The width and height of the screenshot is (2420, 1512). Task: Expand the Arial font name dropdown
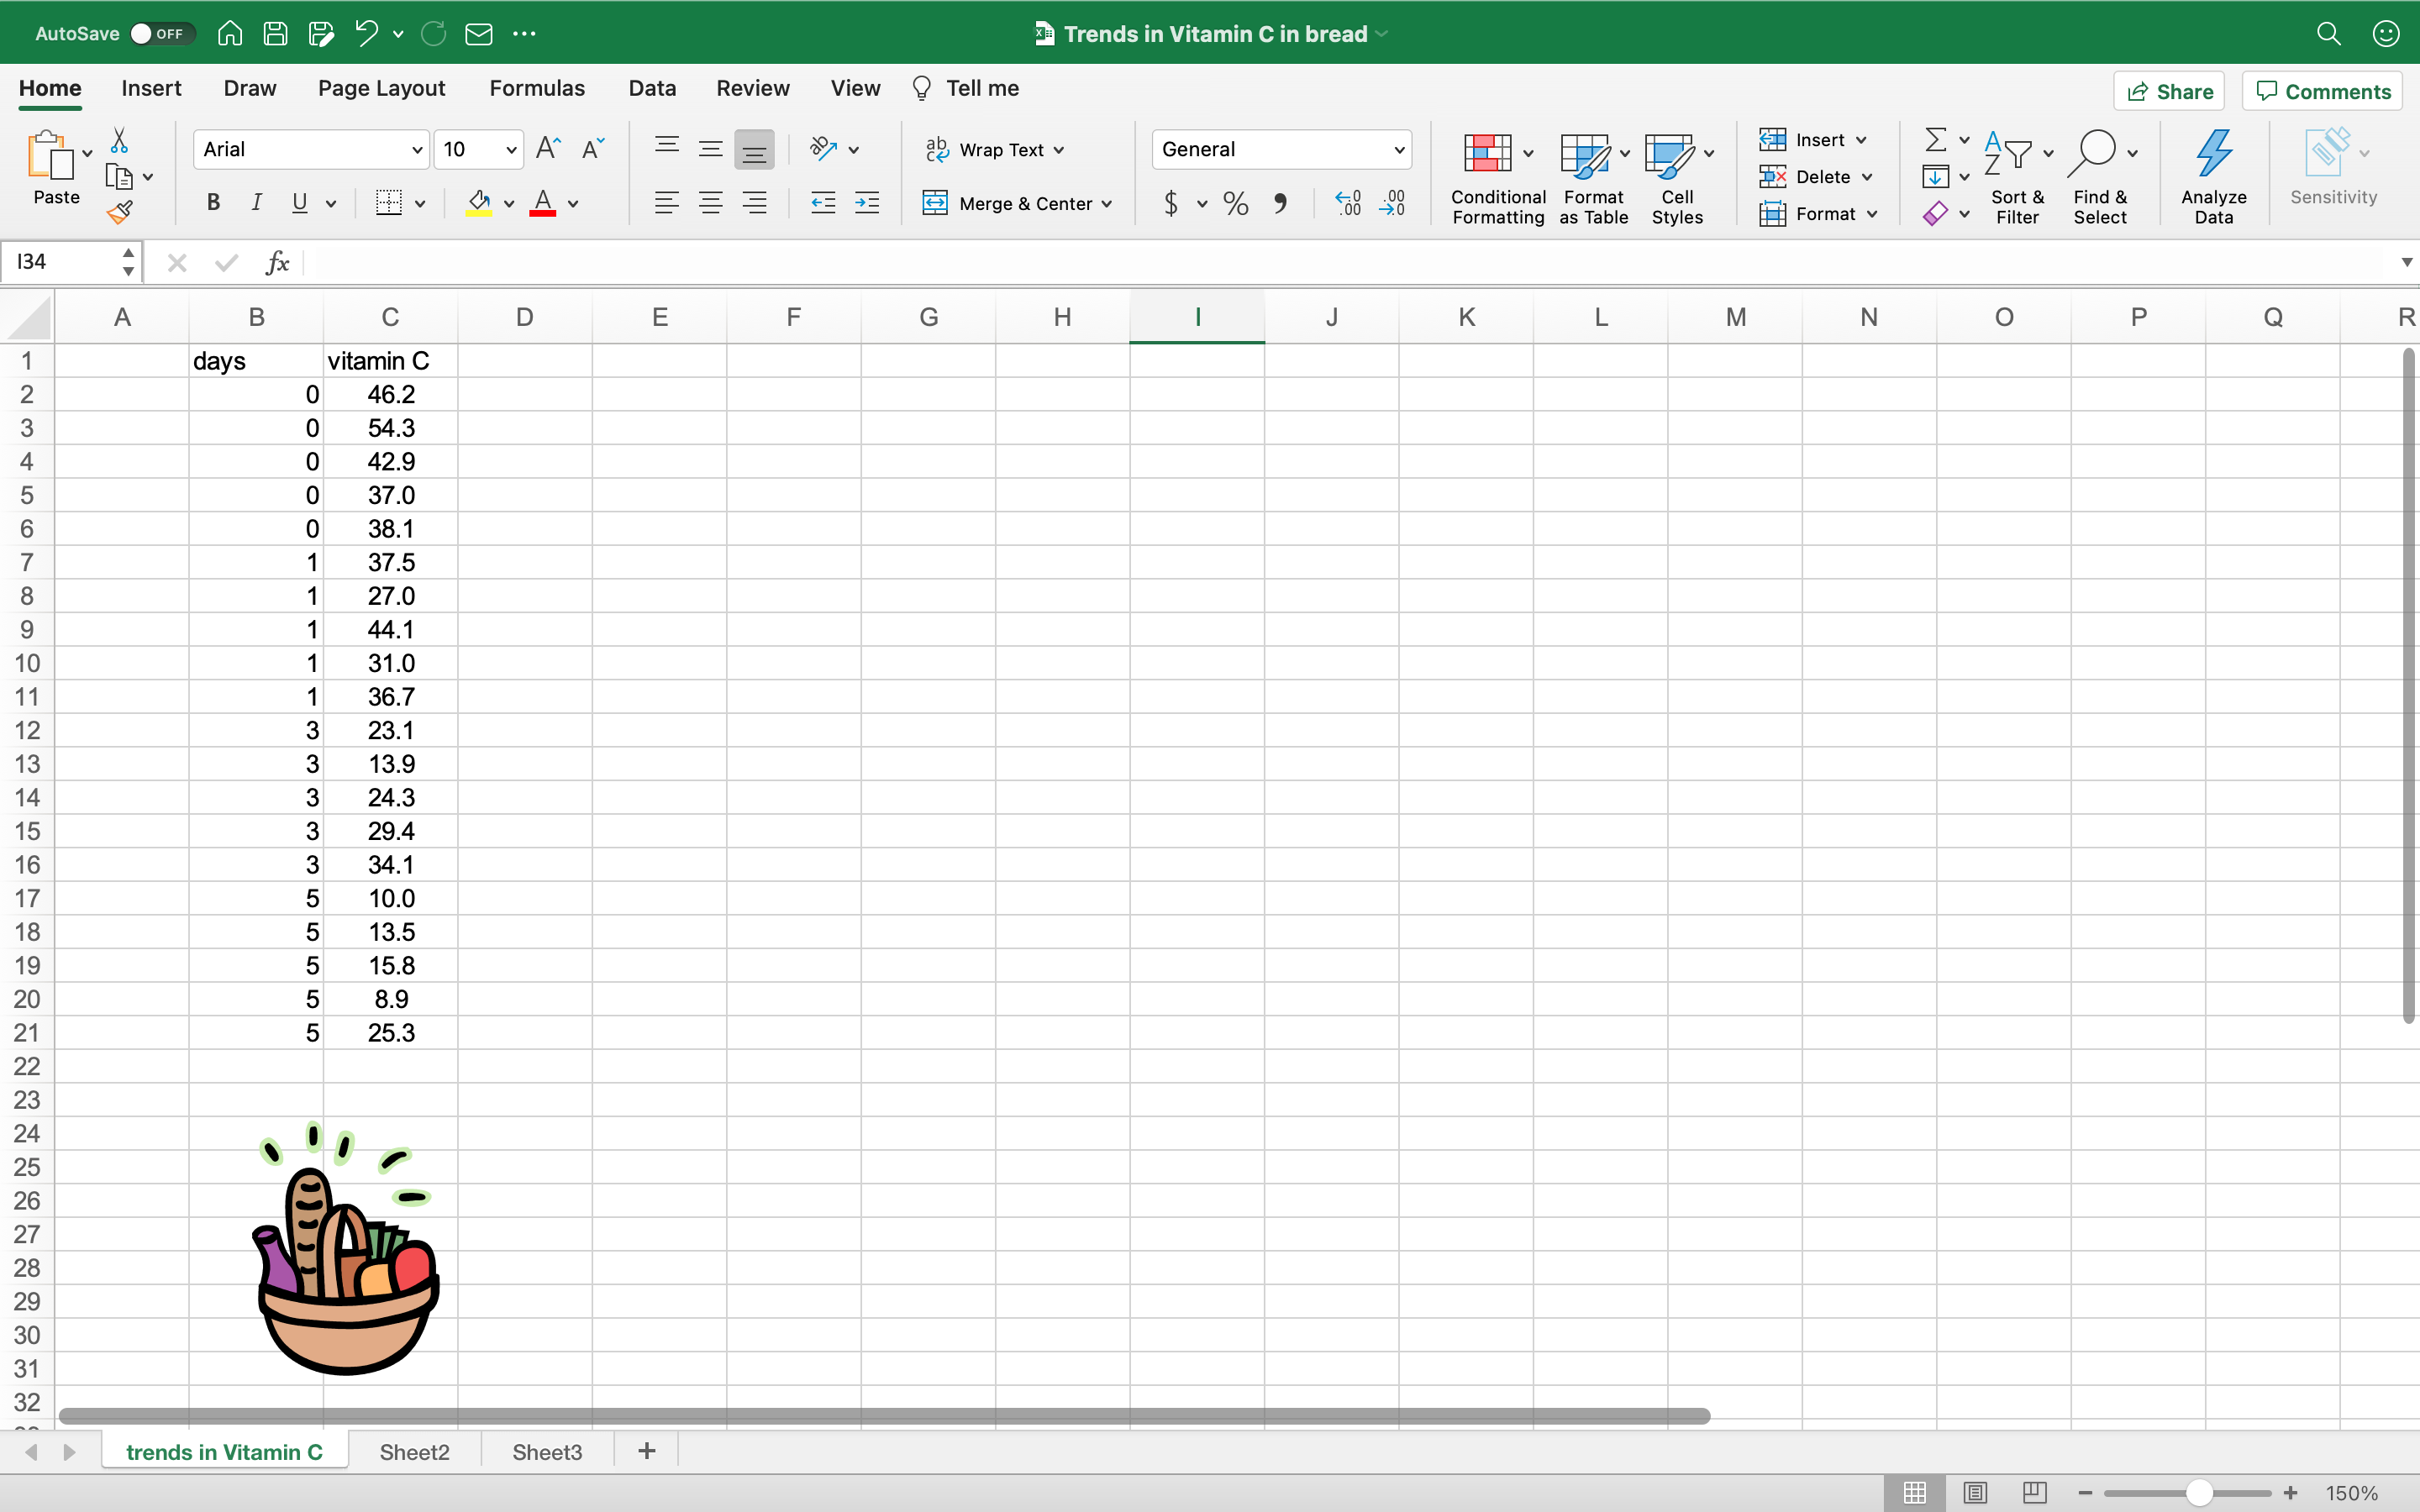[417, 150]
